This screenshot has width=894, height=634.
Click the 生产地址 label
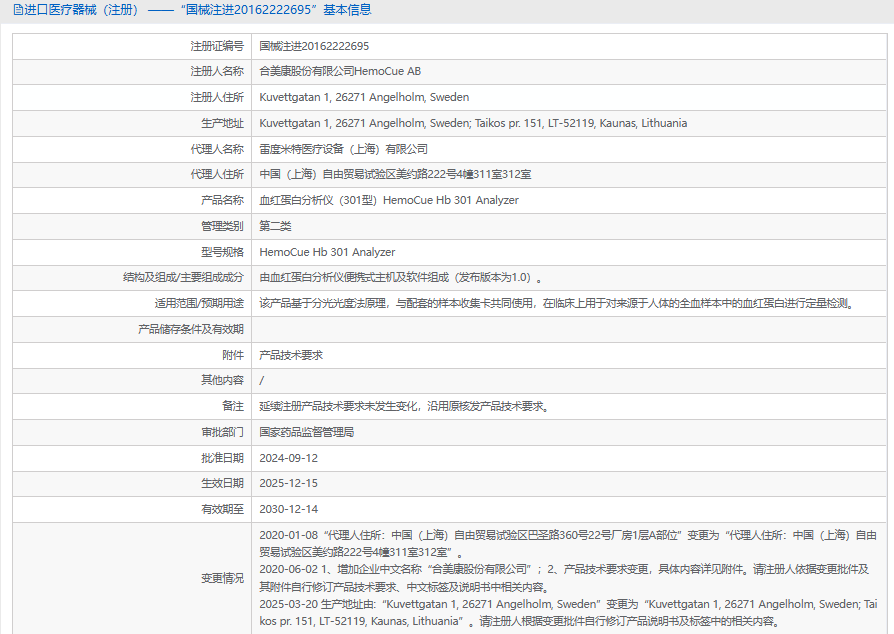coord(222,123)
